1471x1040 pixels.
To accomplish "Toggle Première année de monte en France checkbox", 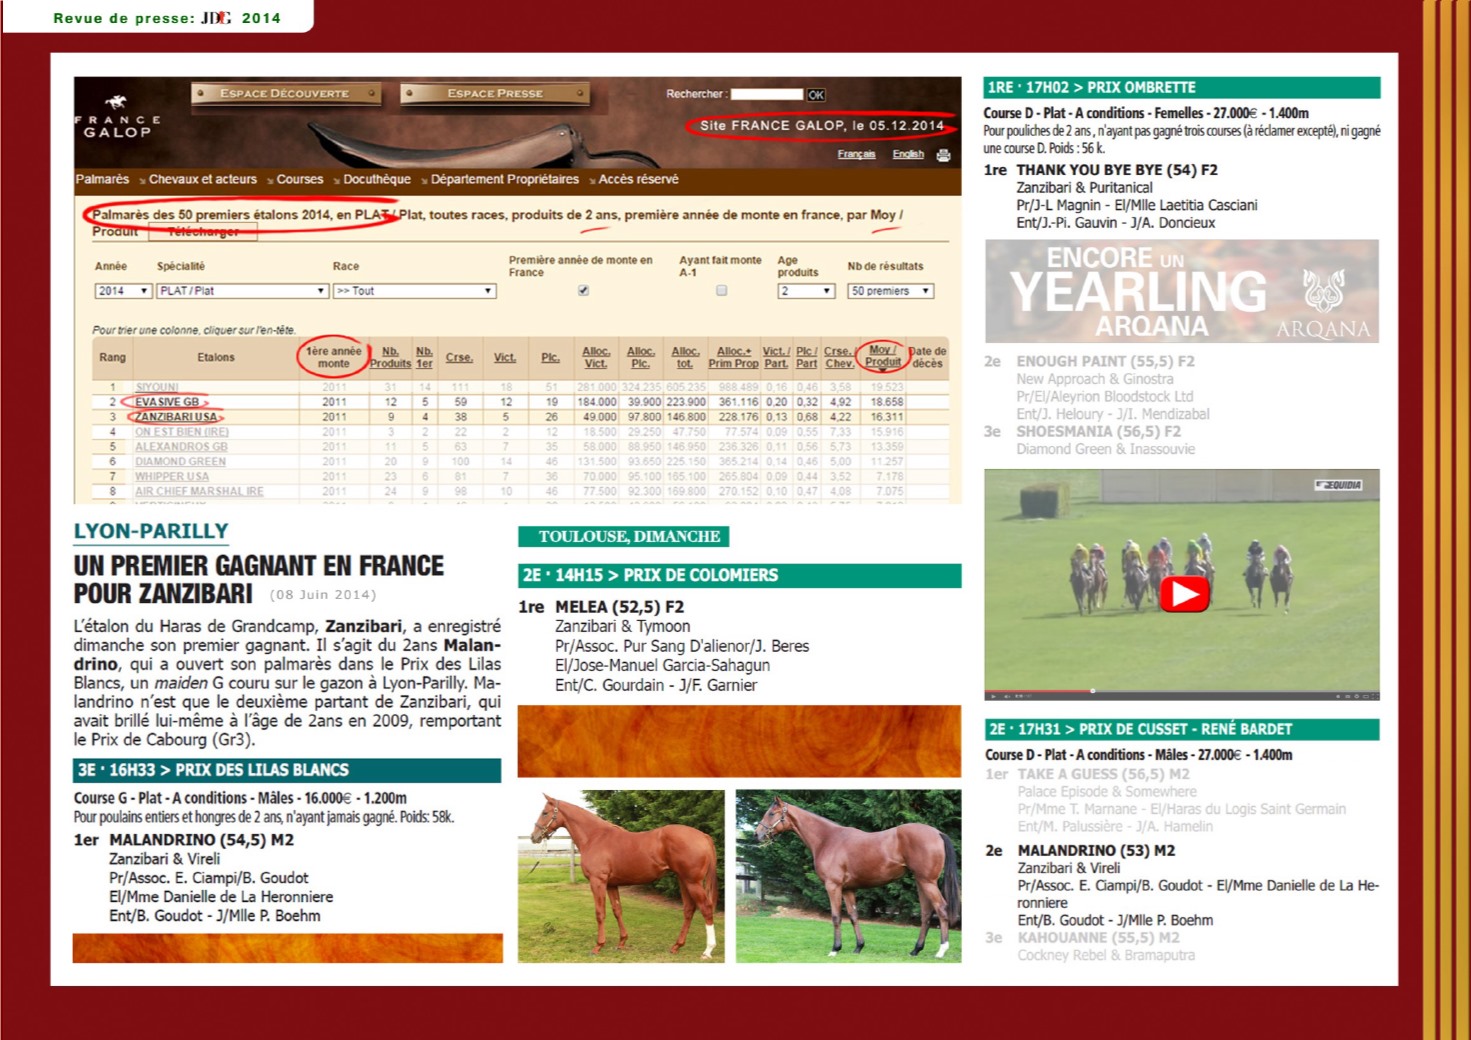I will (583, 291).
